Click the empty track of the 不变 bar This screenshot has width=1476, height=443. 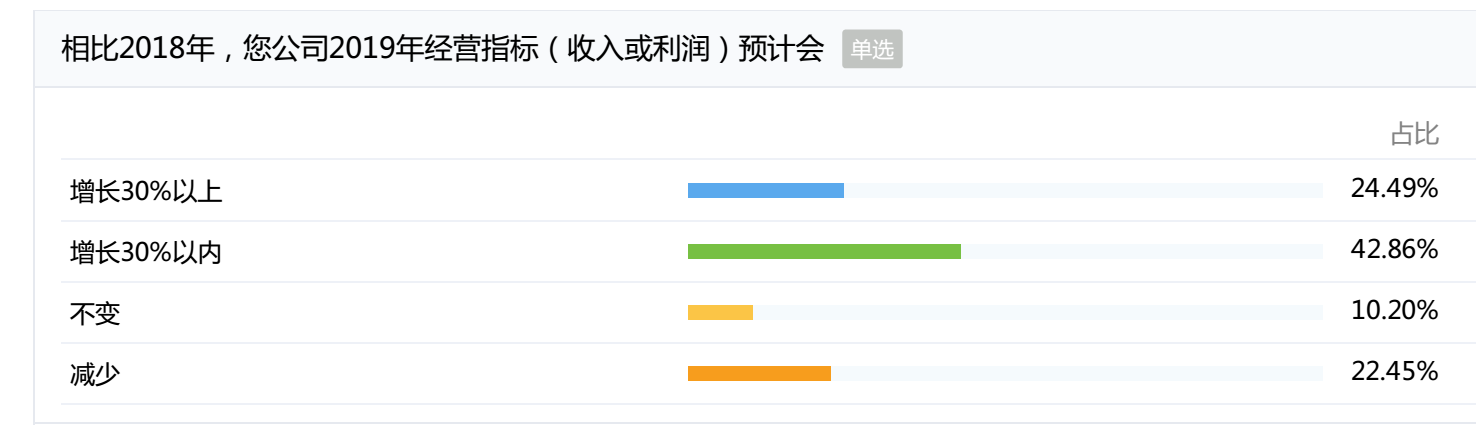[x=1038, y=313]
